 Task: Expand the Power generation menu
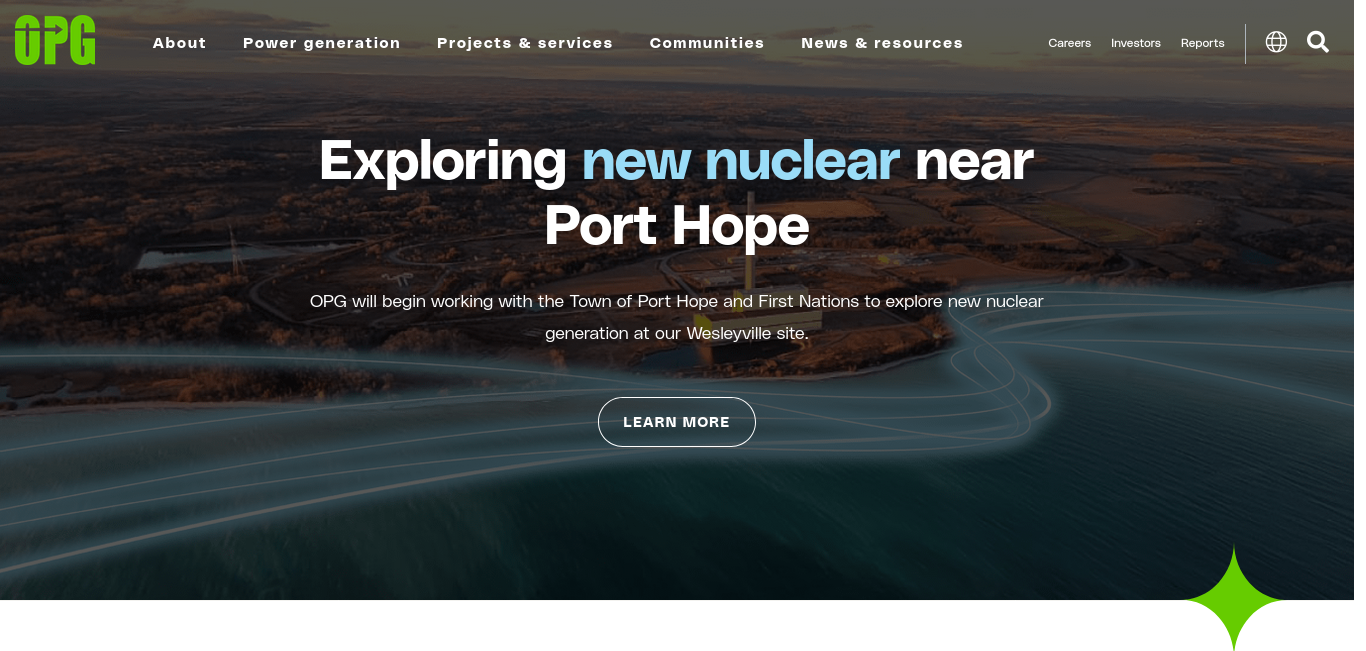pos(322,43)
